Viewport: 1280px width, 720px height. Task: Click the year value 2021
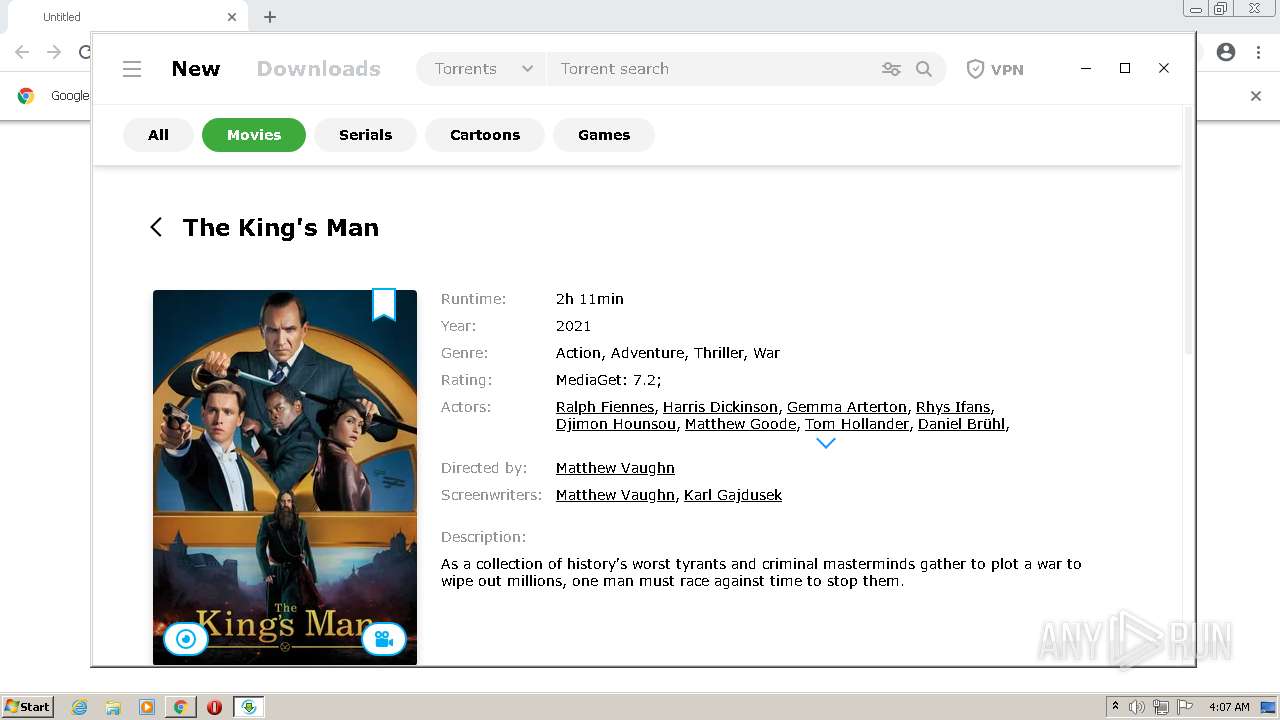click(573, 326)
